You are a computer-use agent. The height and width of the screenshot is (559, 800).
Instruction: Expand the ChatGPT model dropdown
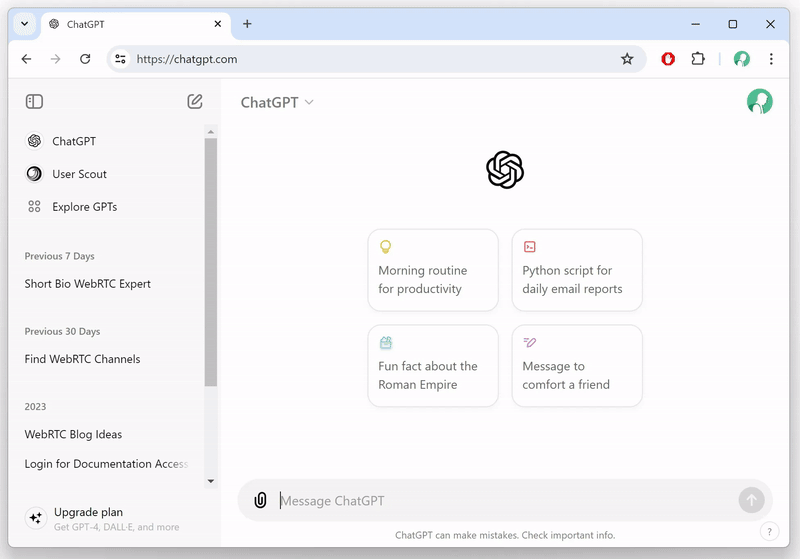tap(277, 103)
